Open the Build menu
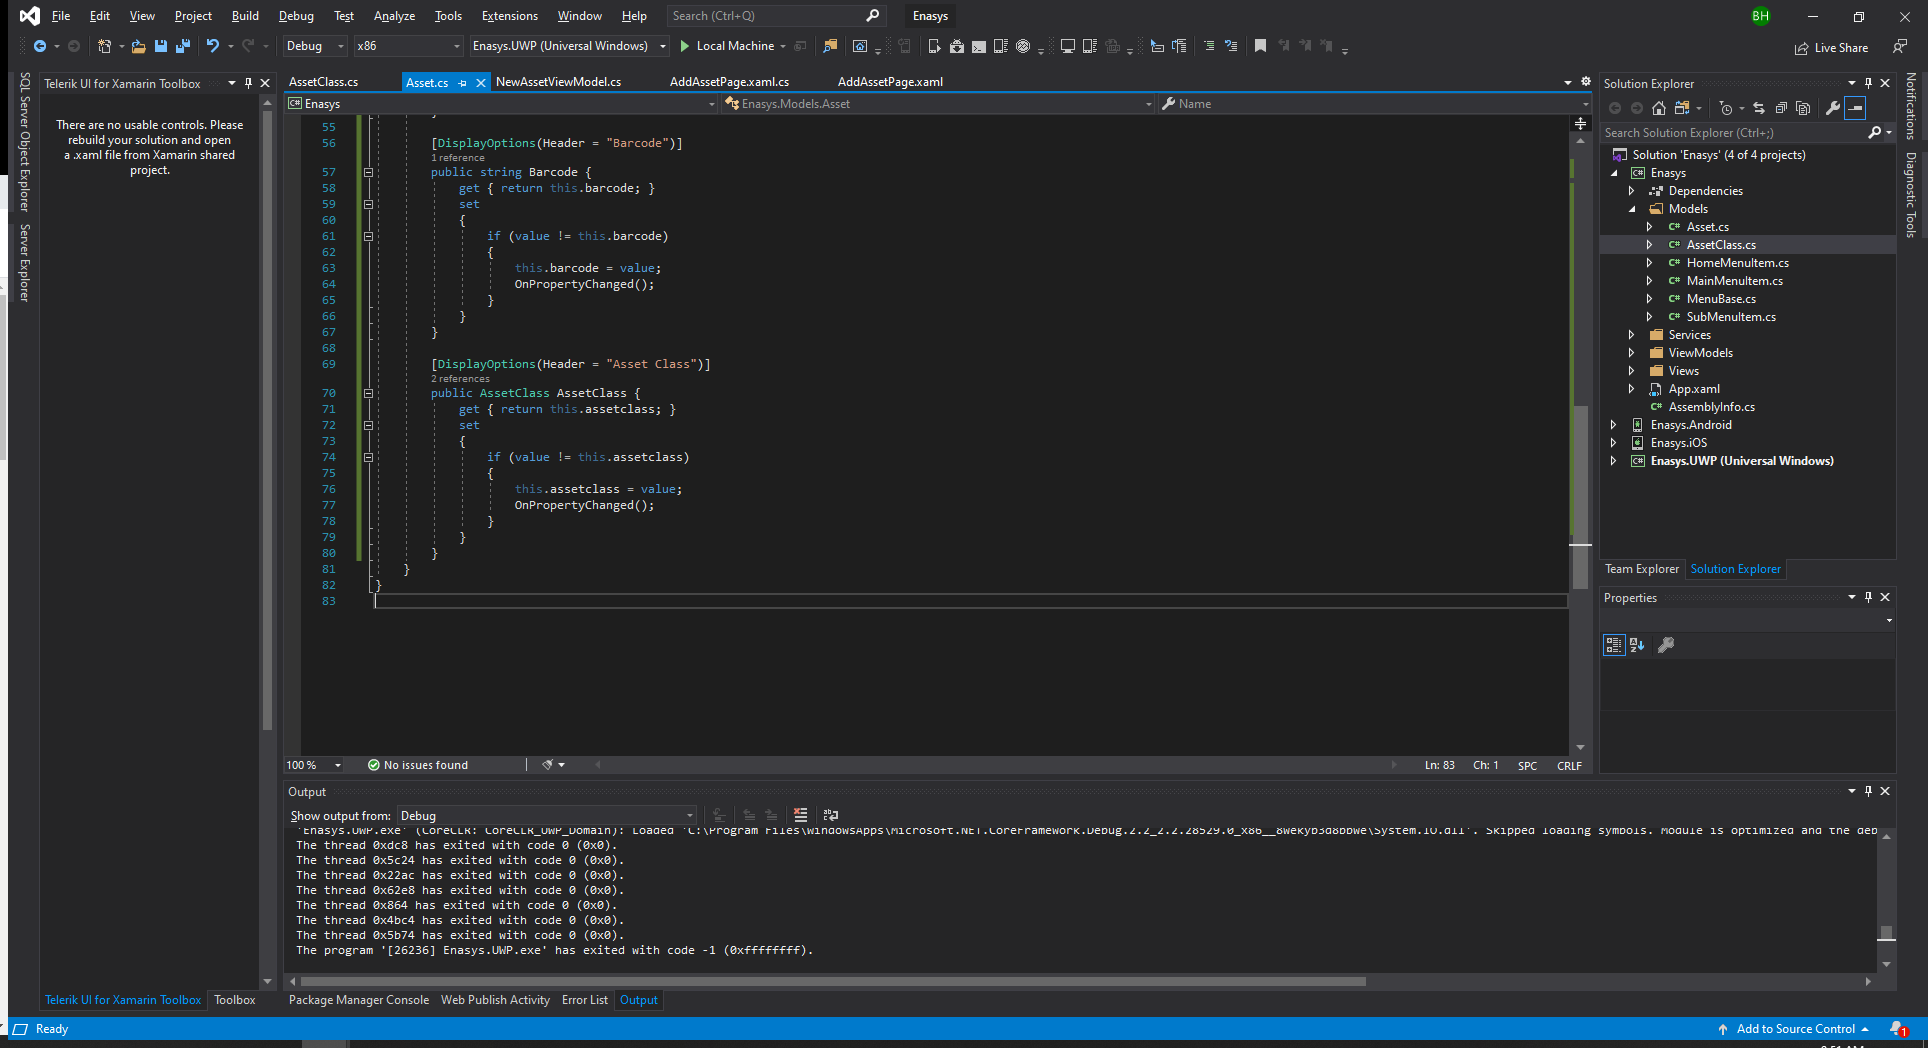1928x1048 pixels. click(x=245, y=16)
